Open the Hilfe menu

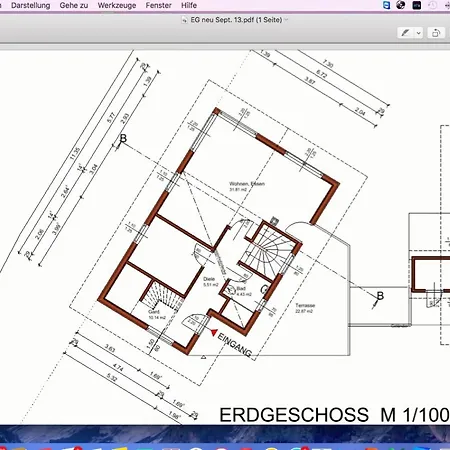[189, 5]
